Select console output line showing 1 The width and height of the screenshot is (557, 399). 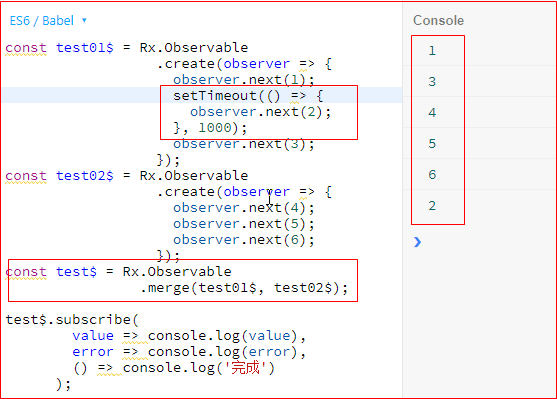tap(432, 51)
